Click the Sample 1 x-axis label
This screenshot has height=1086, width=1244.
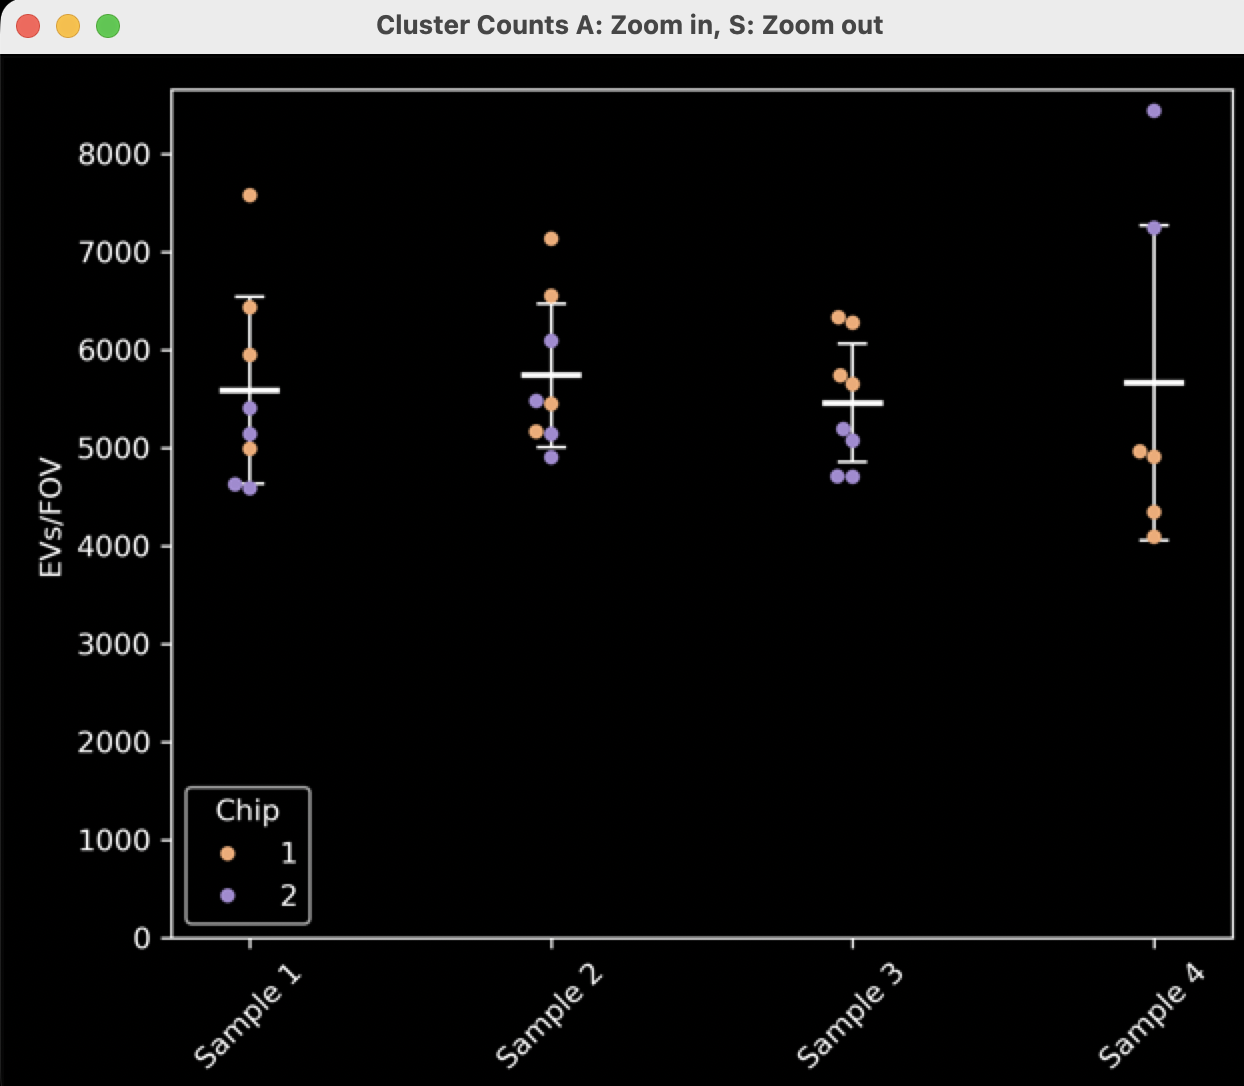click(x=248, y=1015)
